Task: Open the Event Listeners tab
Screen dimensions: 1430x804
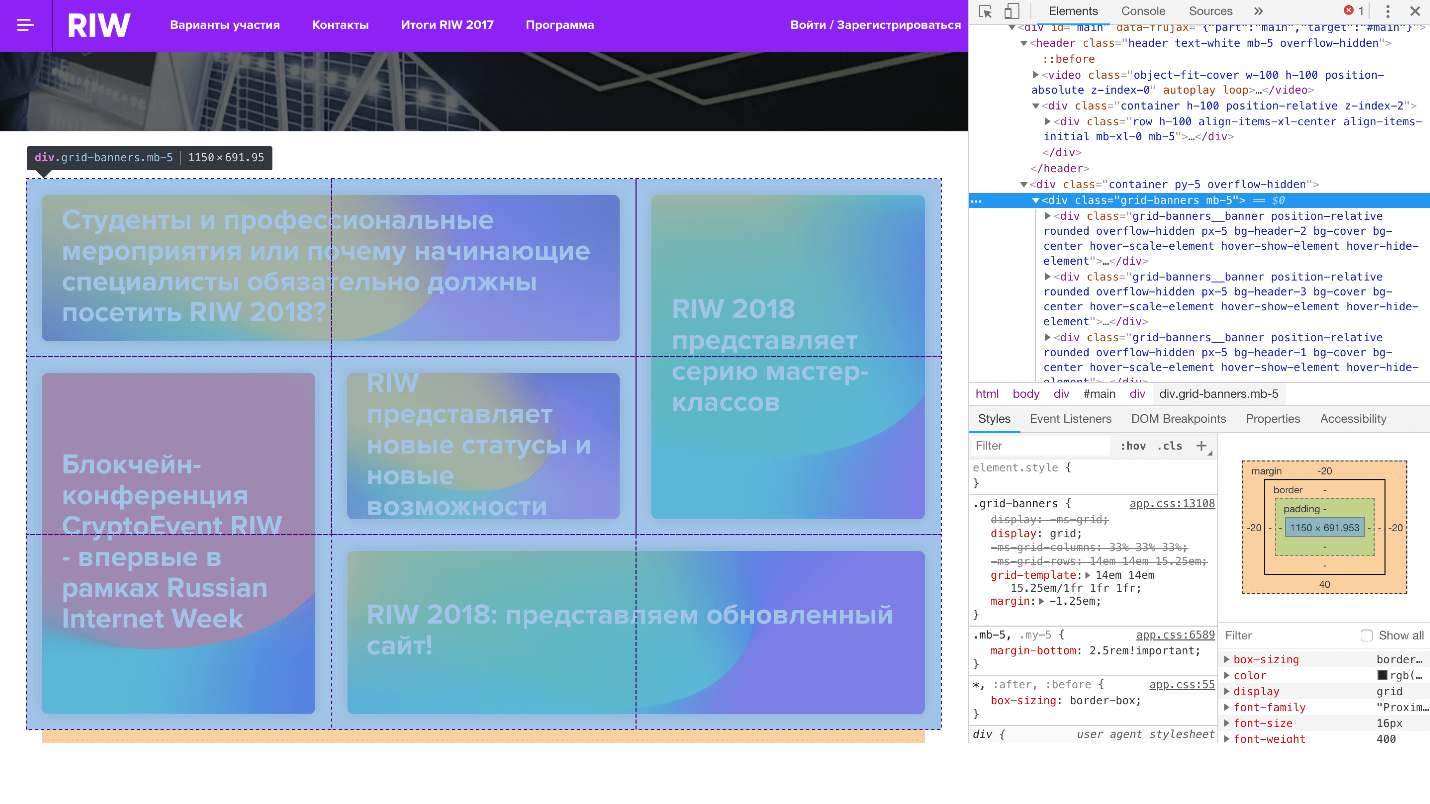Action: point(1071,419)
